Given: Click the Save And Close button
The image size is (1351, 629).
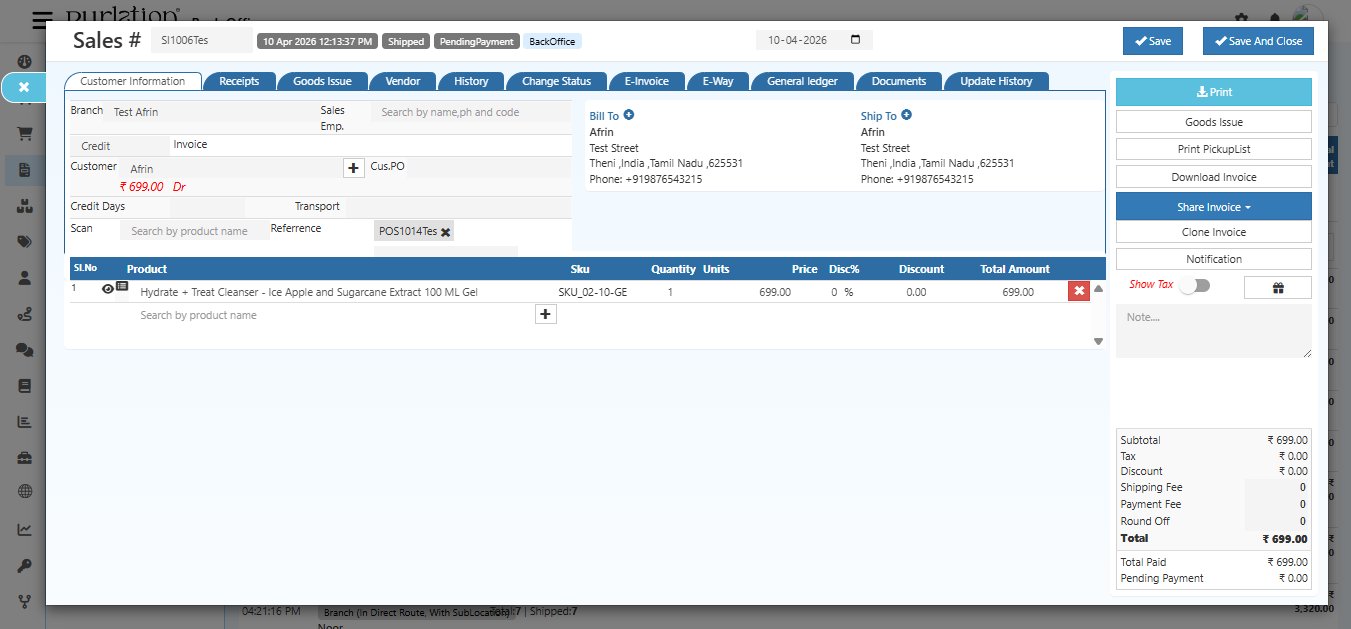Looking at the screenshot, I should [1258, 41].
